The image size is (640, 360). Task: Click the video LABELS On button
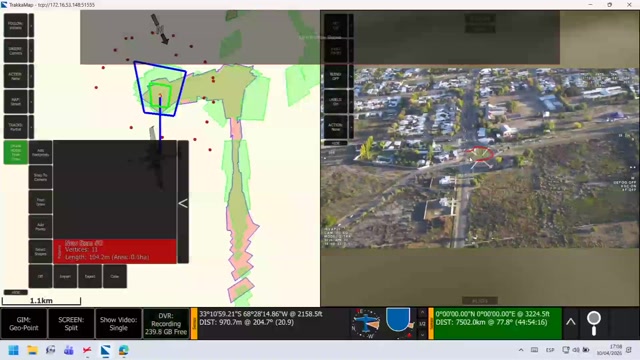pyautogui.click(x=336, y=101)
